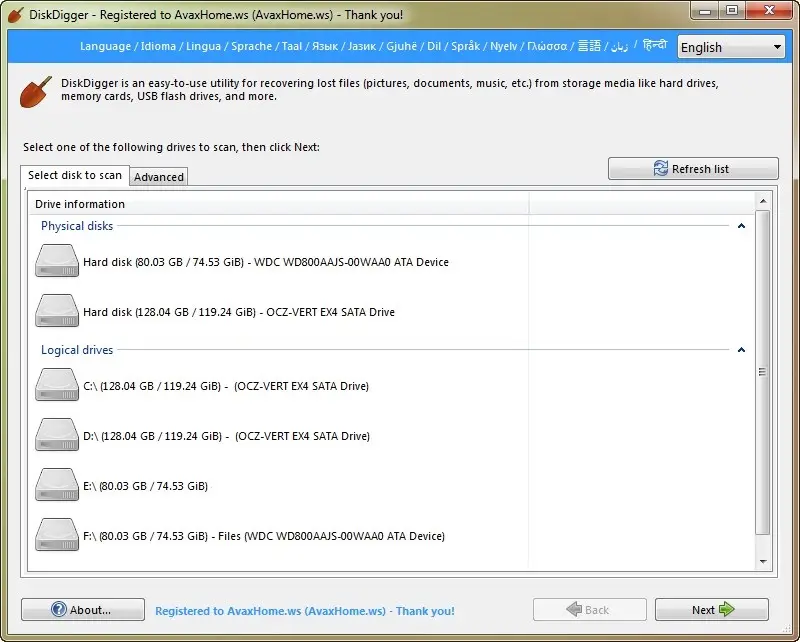Click the OCZ-VERT EX4 physical hard disk icon
The height and width of the screenshot is (642, 800).
click(x=57, y=310)
